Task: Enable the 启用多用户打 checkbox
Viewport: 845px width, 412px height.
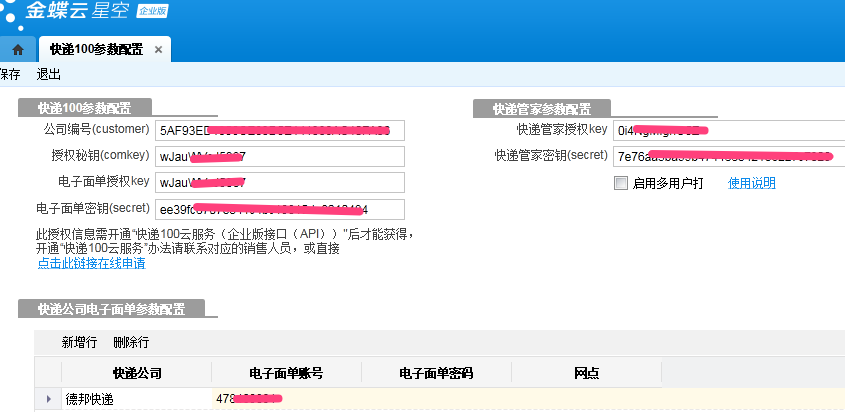Action: [x=621, y=183]
